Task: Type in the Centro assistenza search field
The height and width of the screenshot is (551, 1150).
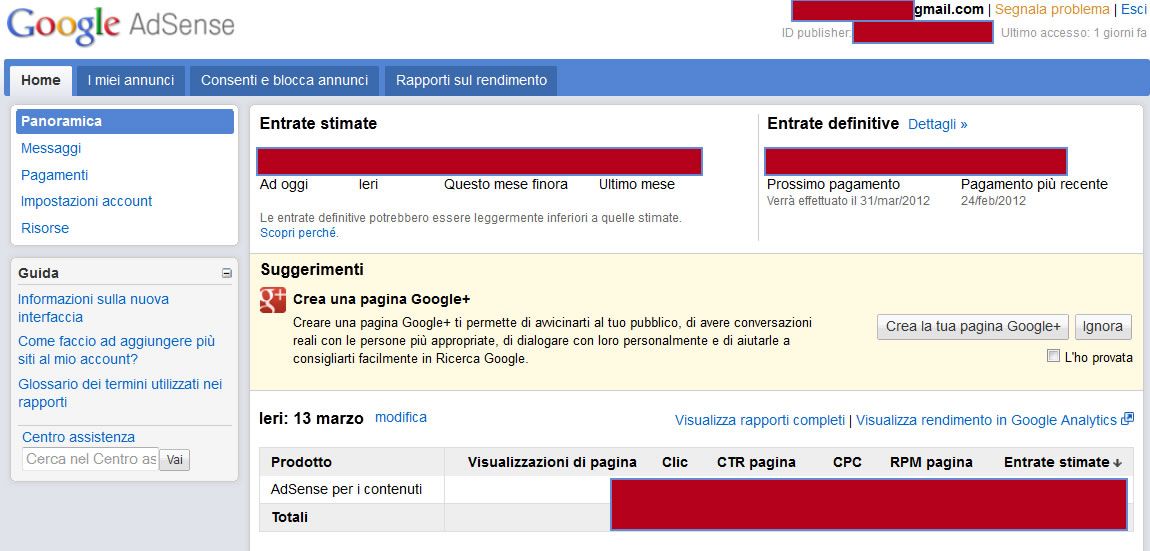Action: [x=90, y=459]
